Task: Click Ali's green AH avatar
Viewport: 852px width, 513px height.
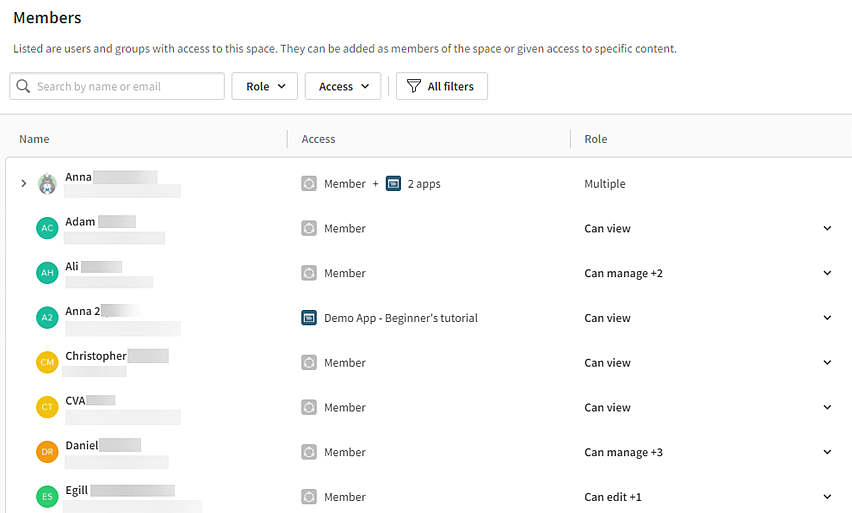Action: click(x=47, y=273)
